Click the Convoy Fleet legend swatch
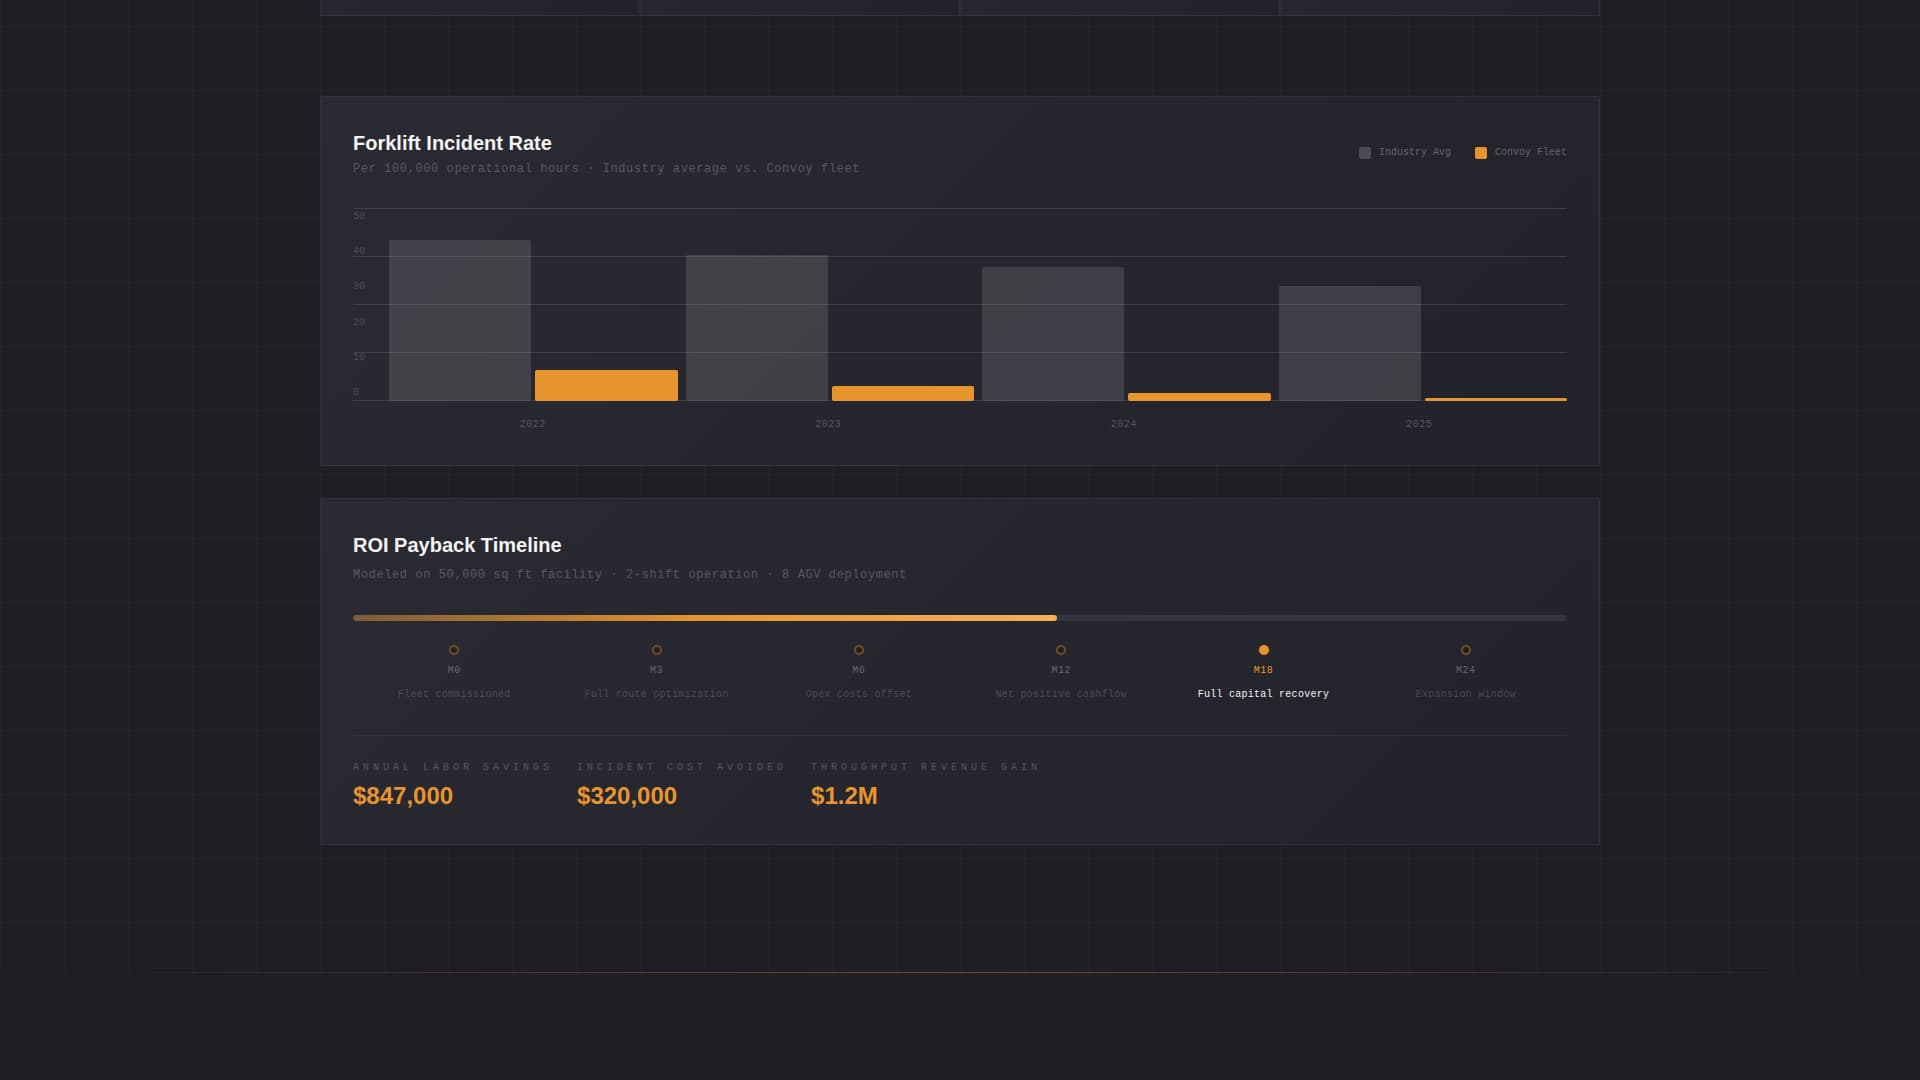1920x1080 pixels. (1481, 153)
